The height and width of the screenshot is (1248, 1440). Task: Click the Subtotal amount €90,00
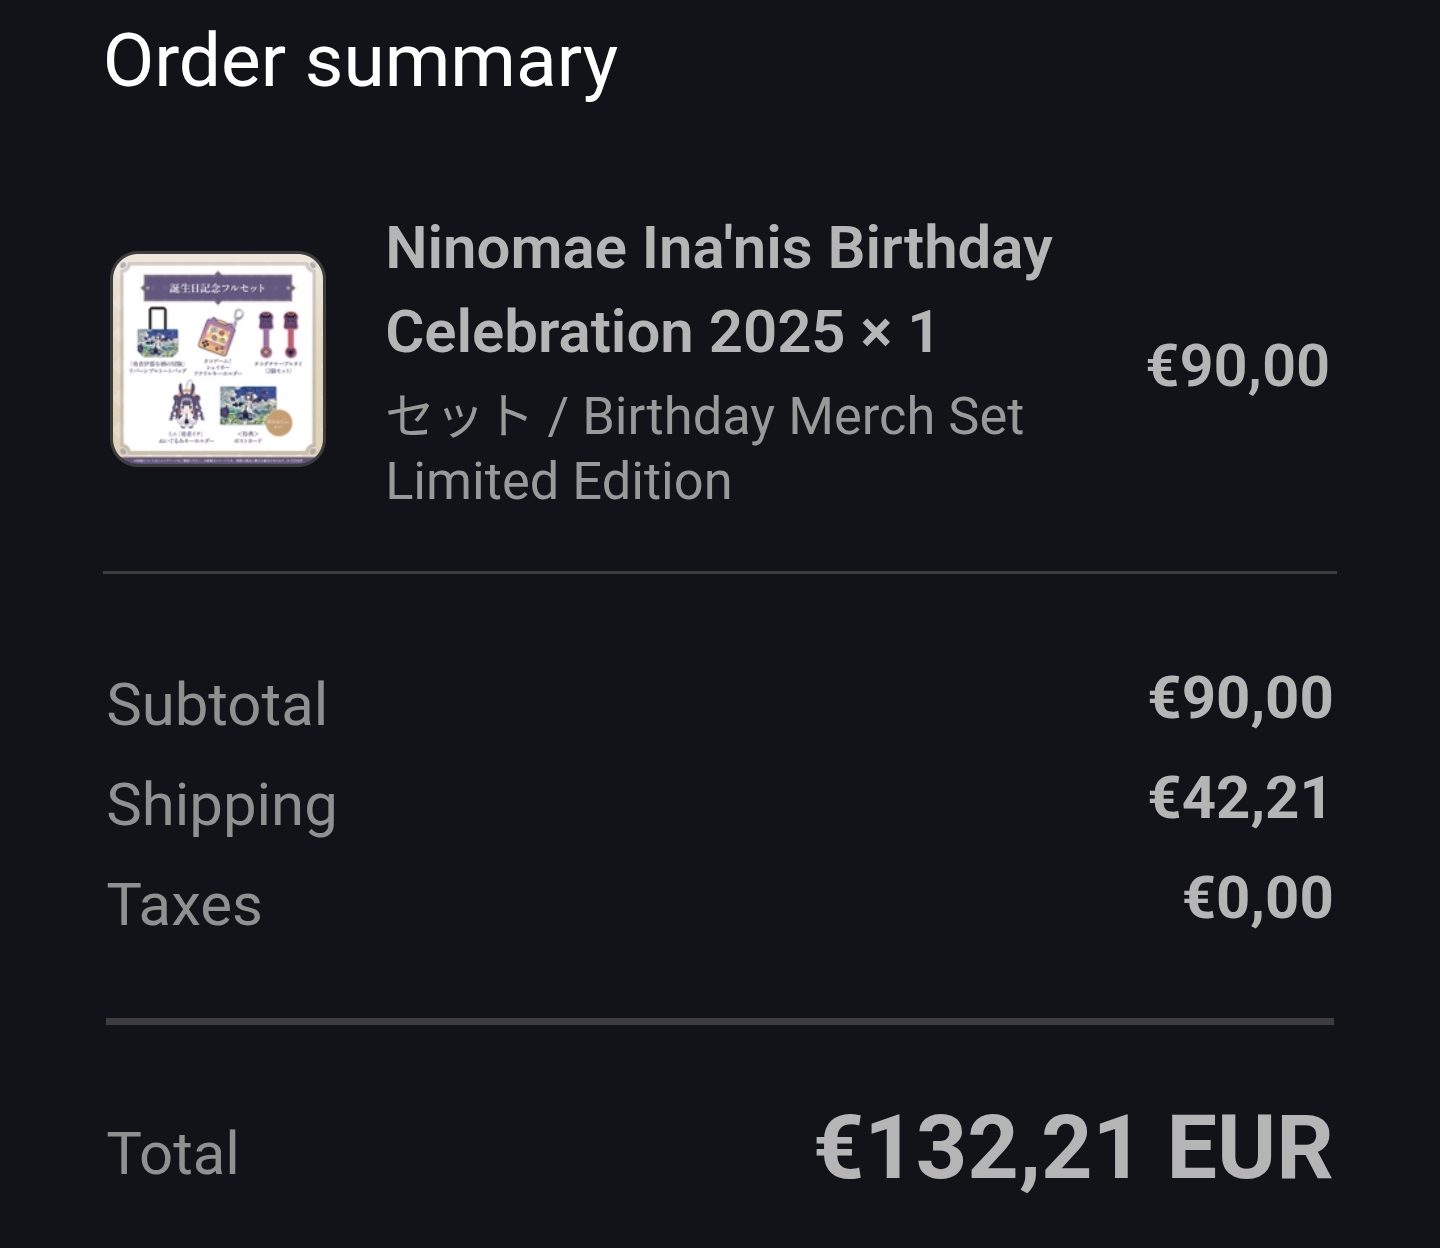coord(1240,698)
